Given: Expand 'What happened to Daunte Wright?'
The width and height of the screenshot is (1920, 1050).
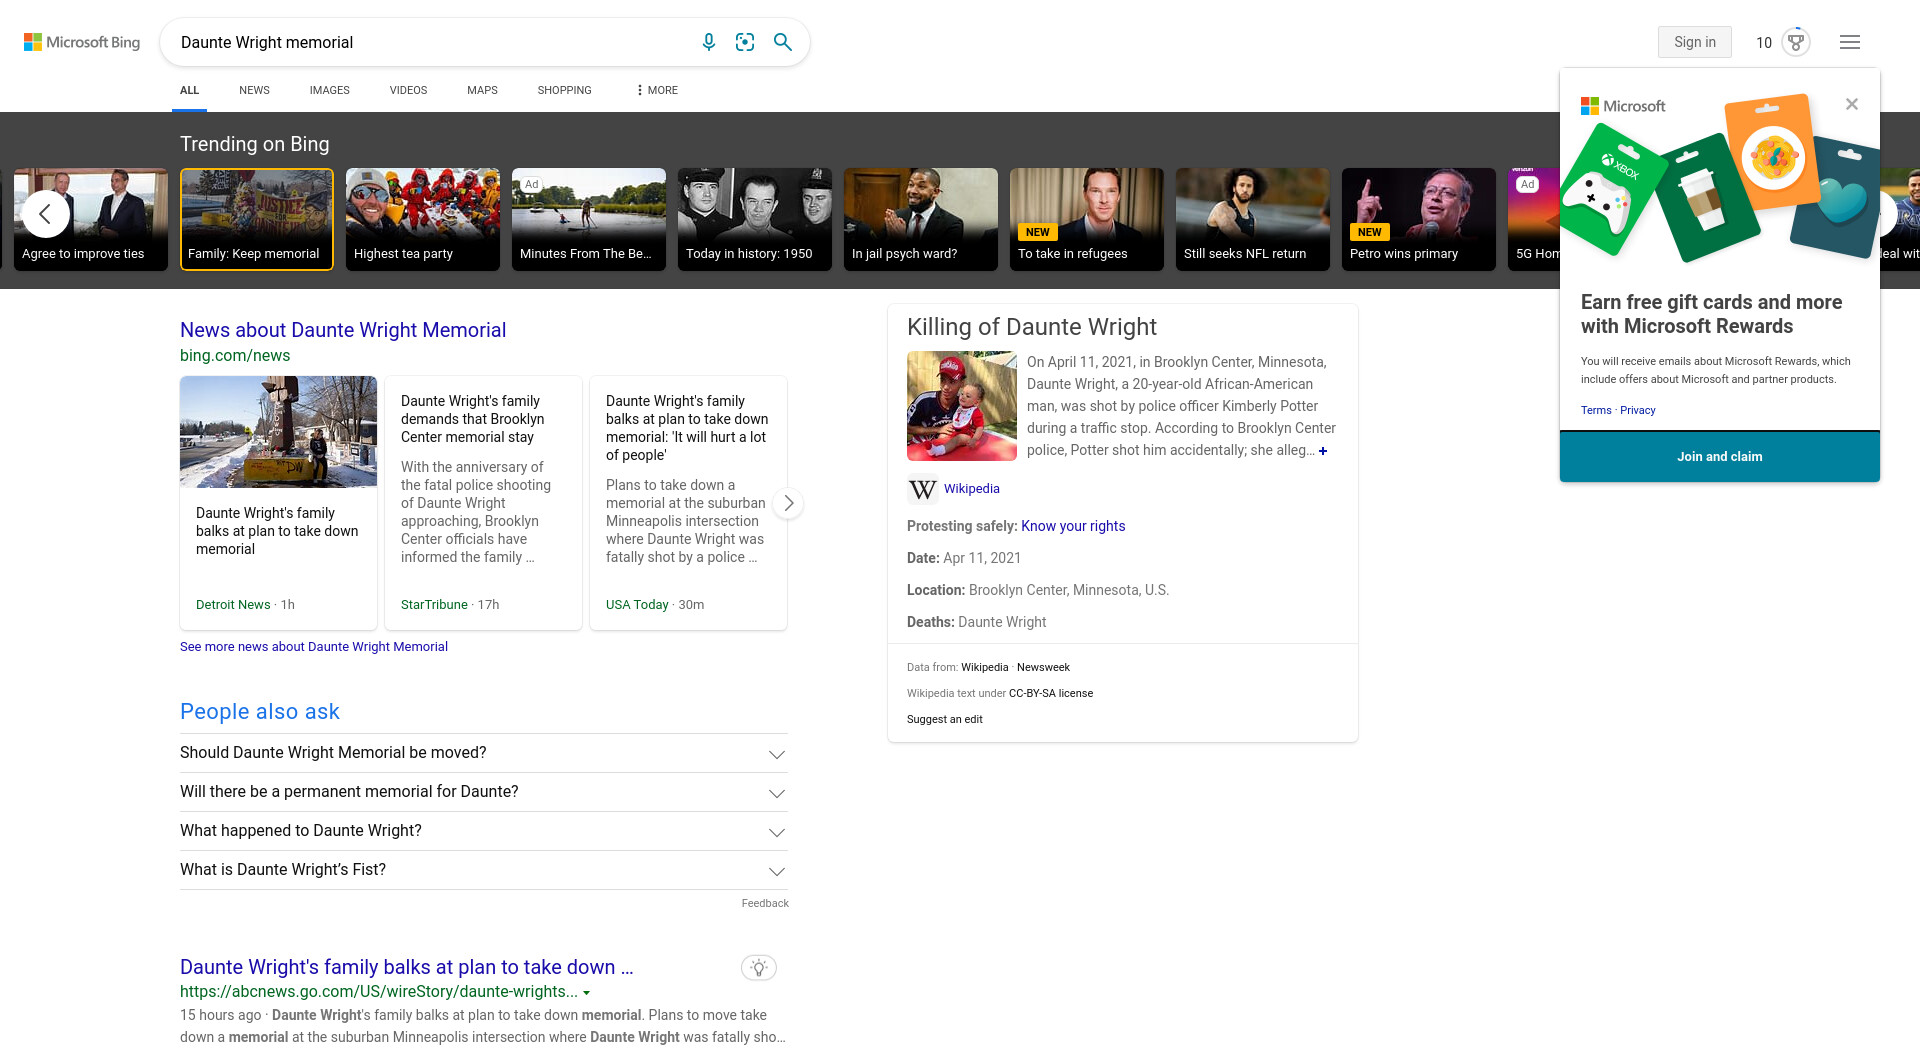Looking at the screenshot, I should coord(484,831).
